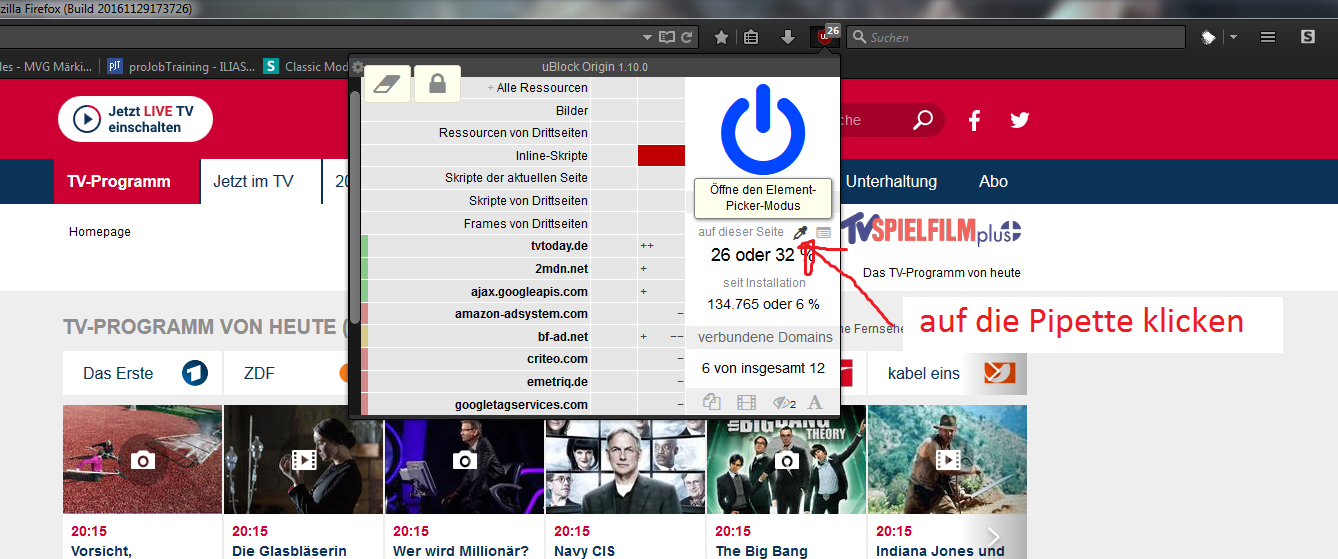Click the 'verbundene Domains' header

764,337
